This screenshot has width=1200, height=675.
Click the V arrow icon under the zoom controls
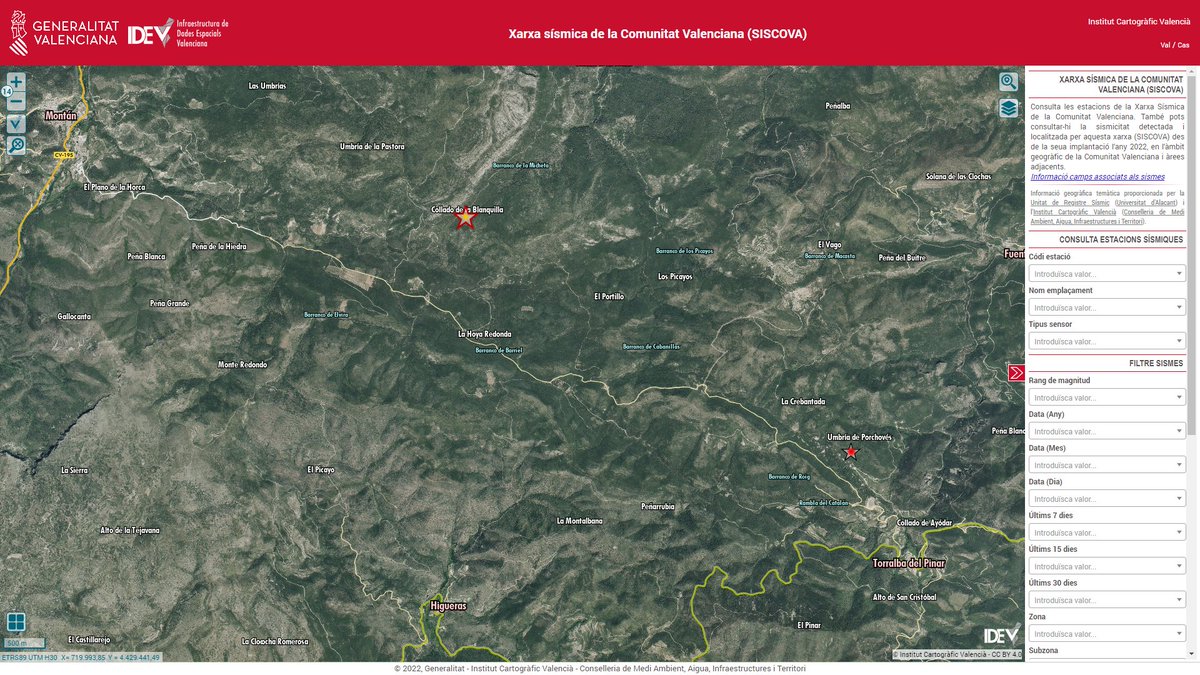[16, 123]
